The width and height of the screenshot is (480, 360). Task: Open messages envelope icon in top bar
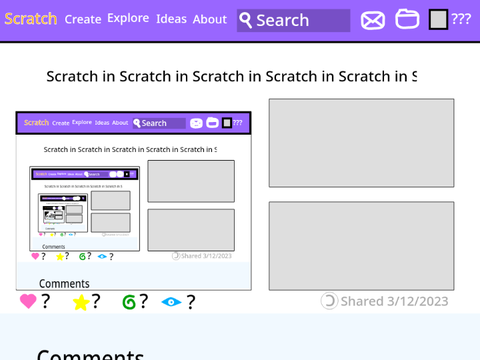(373, 20)
